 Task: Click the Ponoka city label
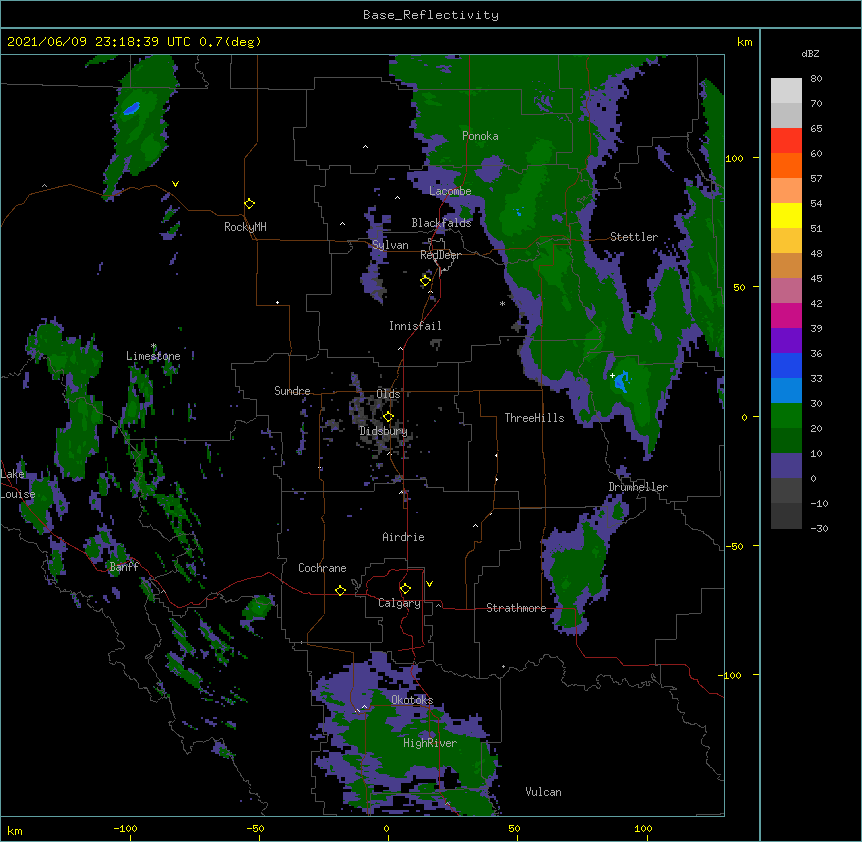tap(480, 136)
